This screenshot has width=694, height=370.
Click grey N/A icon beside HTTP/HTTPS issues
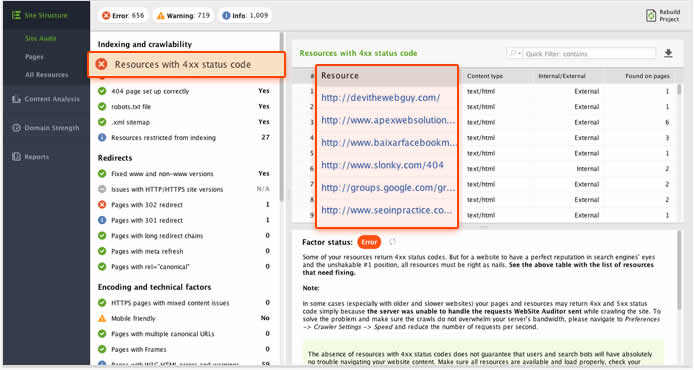pyautogui.click(x=102, y=189)
